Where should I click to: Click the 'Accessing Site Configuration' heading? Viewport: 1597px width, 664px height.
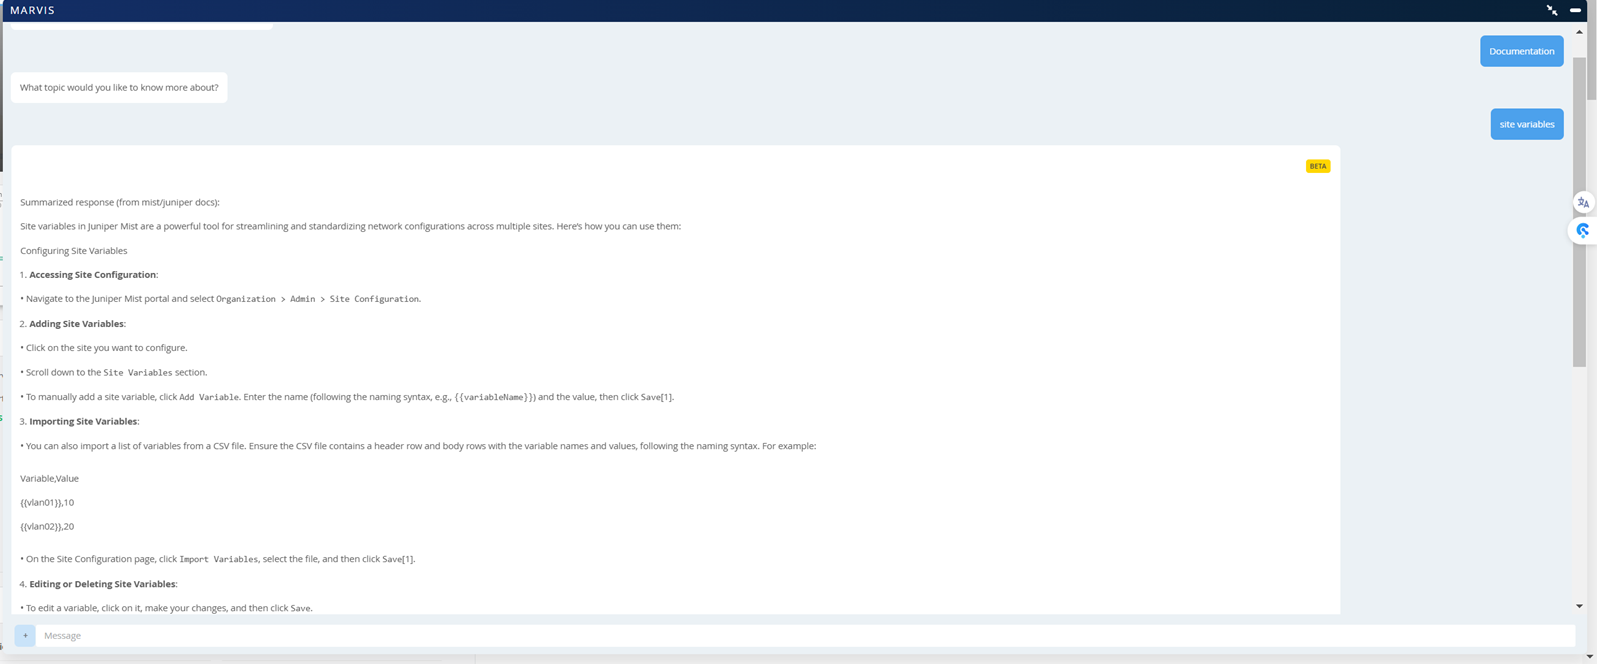tap(93, 275)
